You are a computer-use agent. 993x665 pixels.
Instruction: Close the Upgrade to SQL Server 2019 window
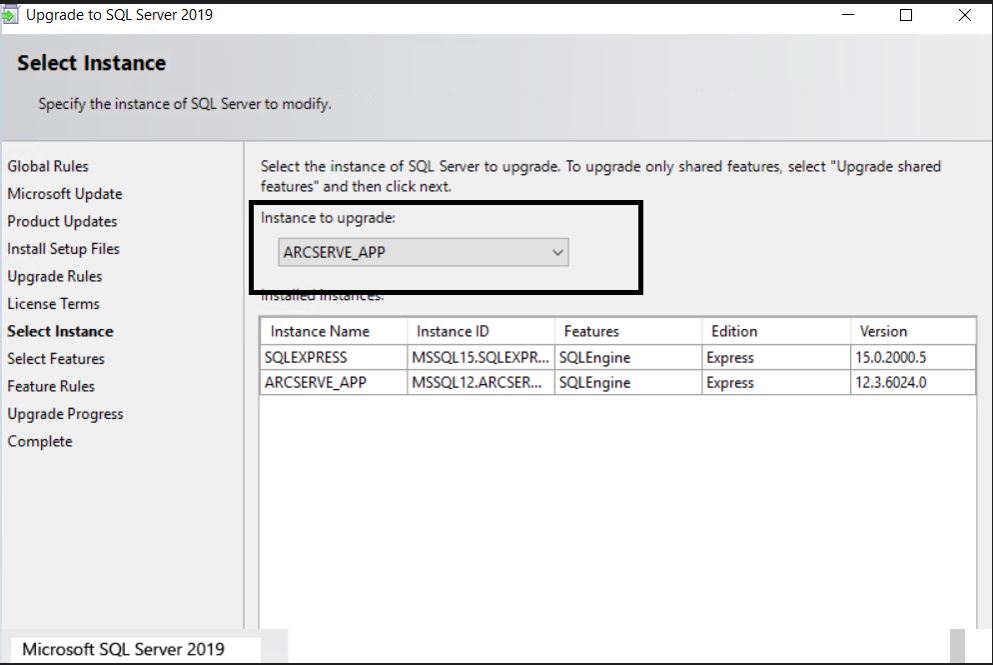point(965,15)
